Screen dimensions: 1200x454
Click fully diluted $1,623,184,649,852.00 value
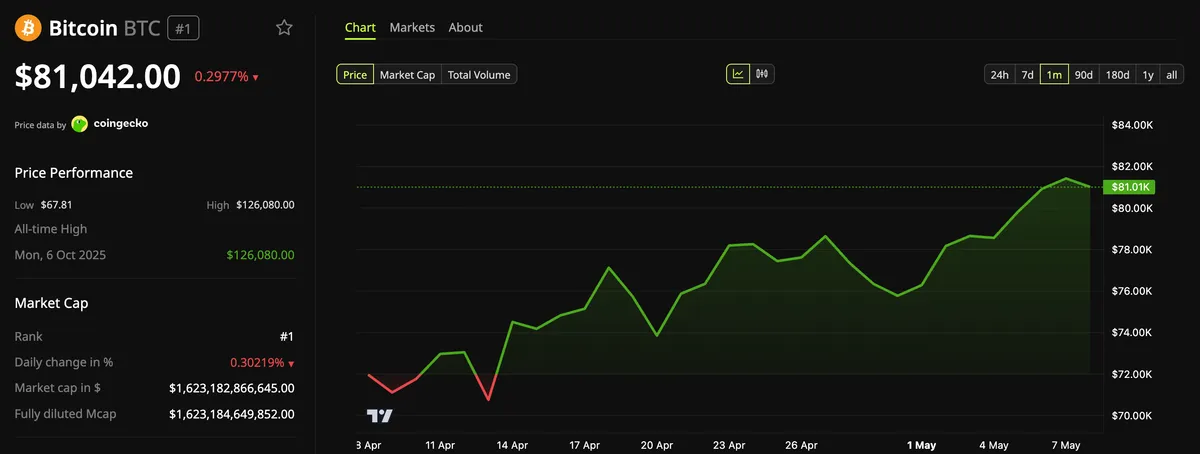232,414
